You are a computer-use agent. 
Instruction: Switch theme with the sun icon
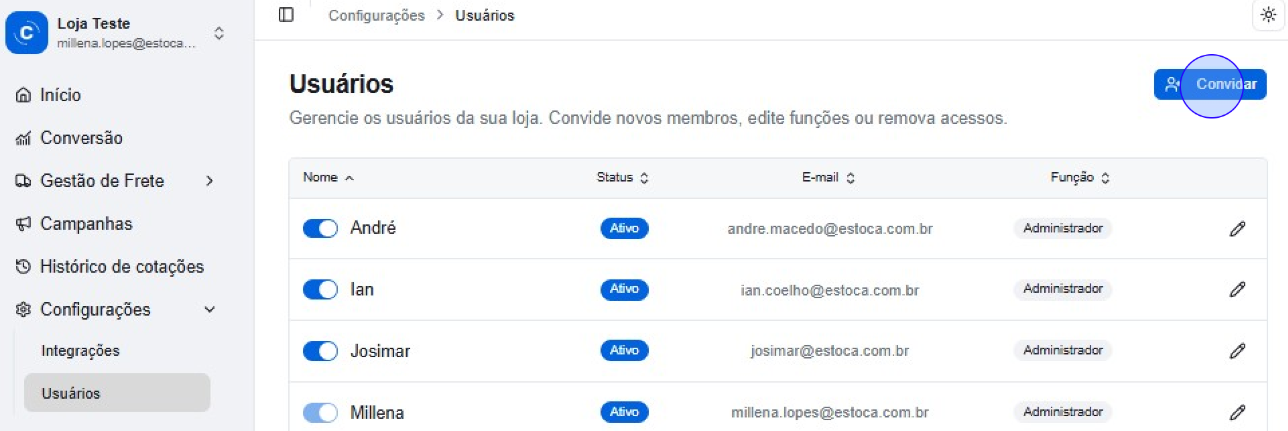[1269, 15]
